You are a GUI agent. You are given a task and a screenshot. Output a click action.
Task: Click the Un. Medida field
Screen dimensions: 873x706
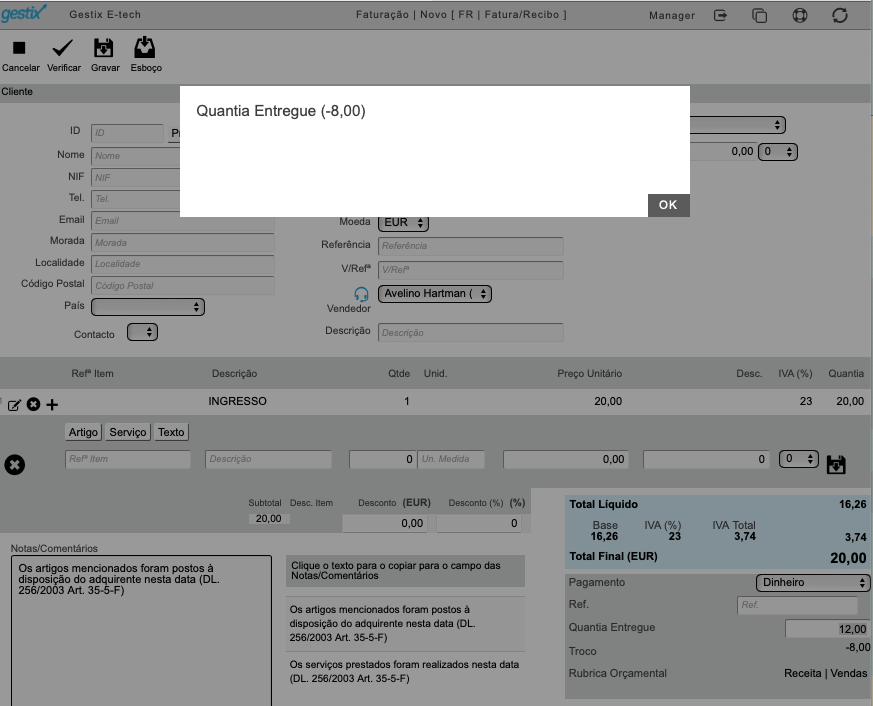click(x=452, y=459)
